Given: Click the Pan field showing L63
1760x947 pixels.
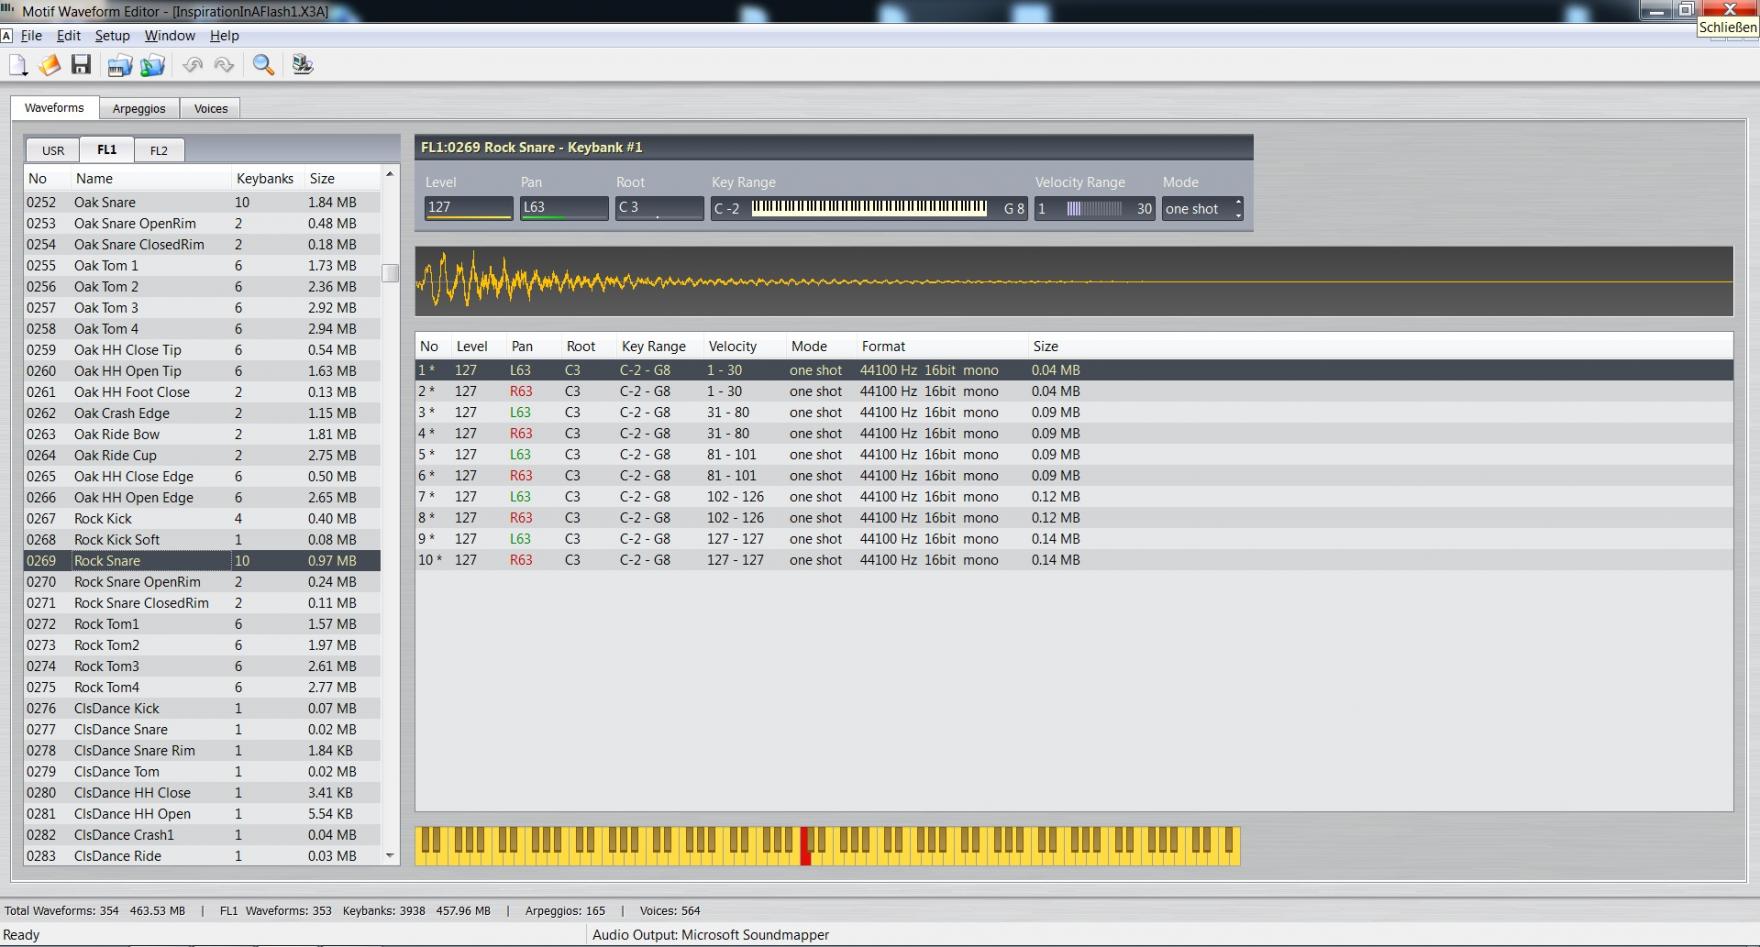Looking at the screenshot, I should (x=563, y=208).
